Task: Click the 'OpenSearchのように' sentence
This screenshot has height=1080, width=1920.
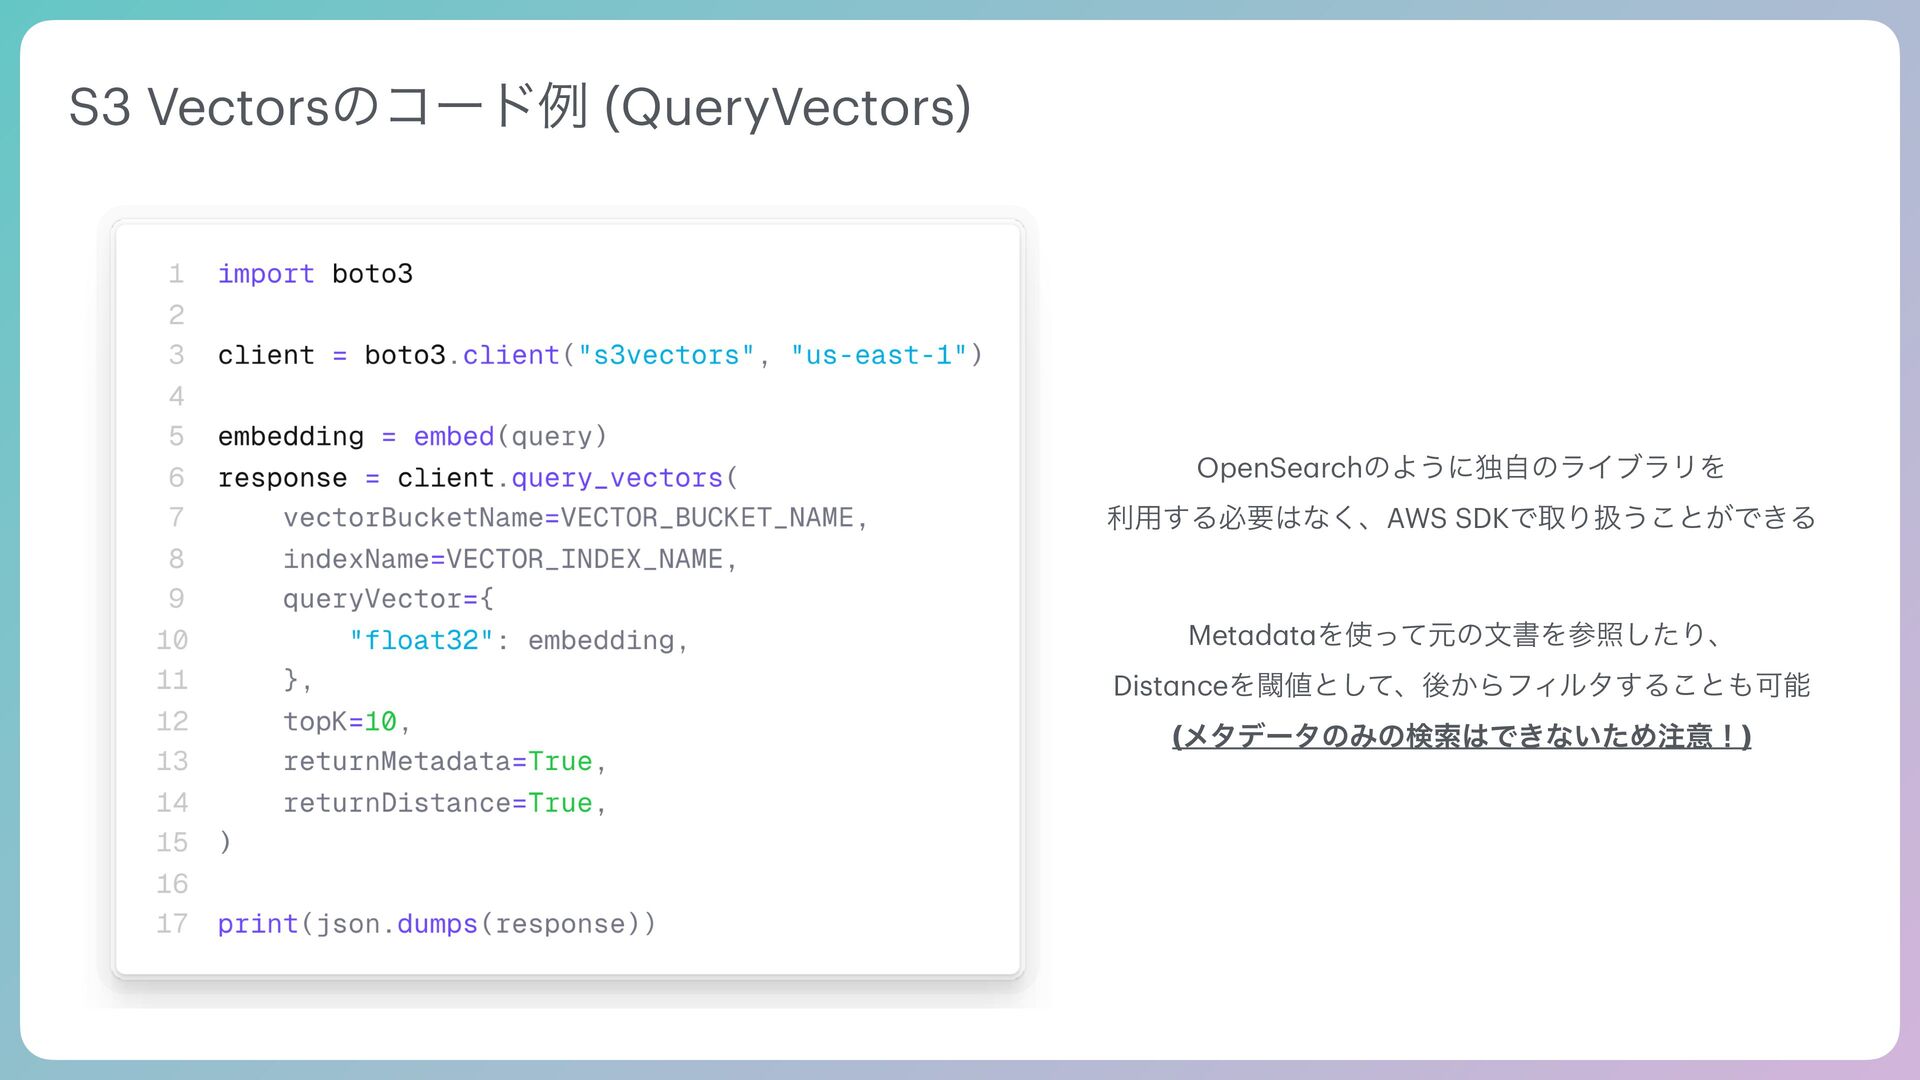Action: (1461, 467)
